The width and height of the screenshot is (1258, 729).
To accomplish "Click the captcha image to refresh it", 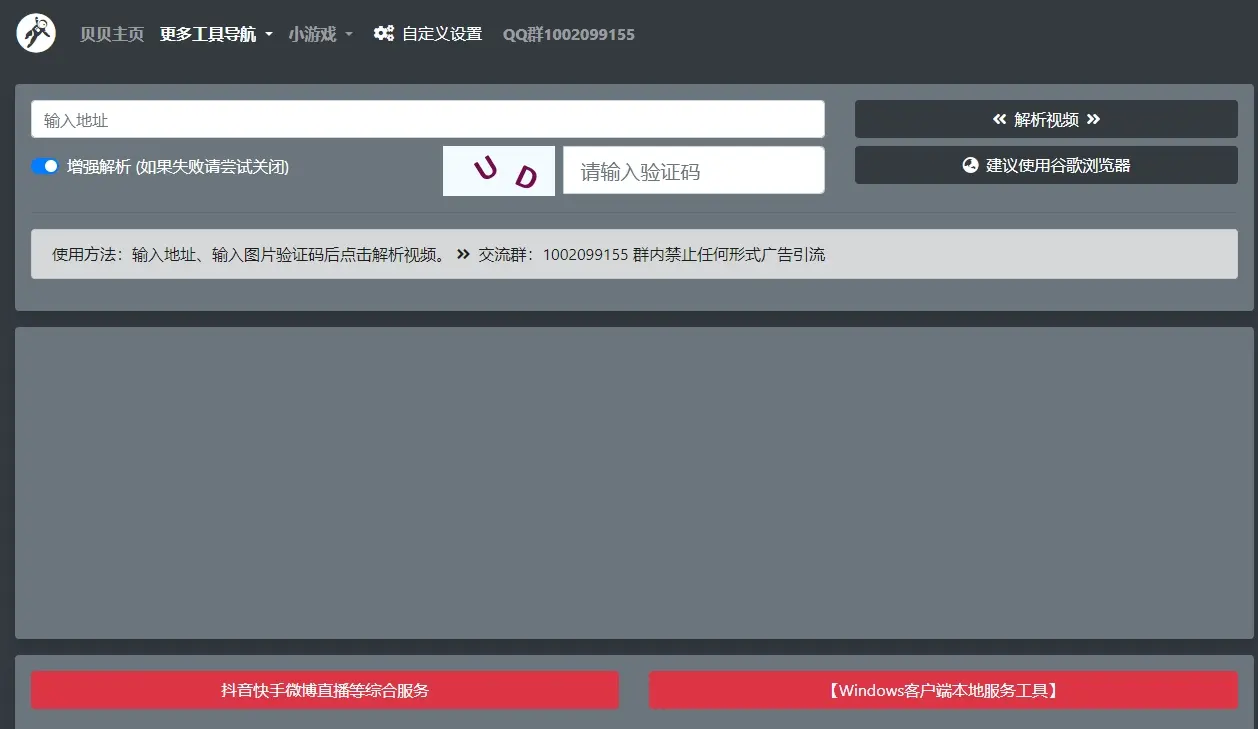I will click(499, 170).
